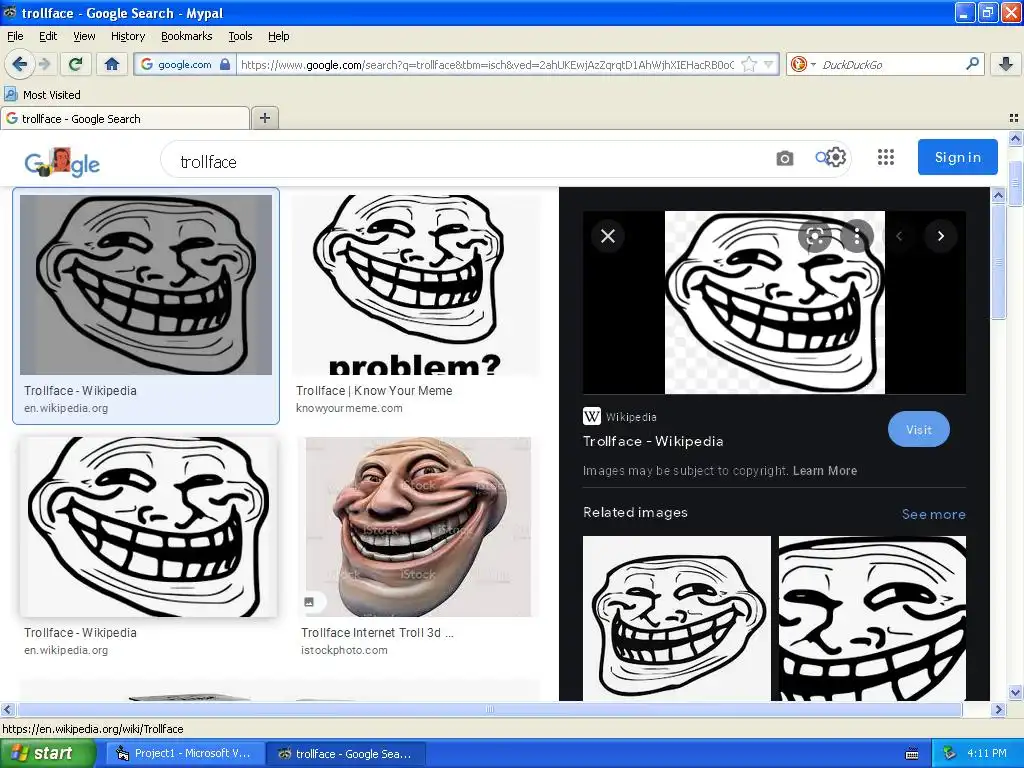
Task: Click the Sign in button
Action: (x=957, y=157)
